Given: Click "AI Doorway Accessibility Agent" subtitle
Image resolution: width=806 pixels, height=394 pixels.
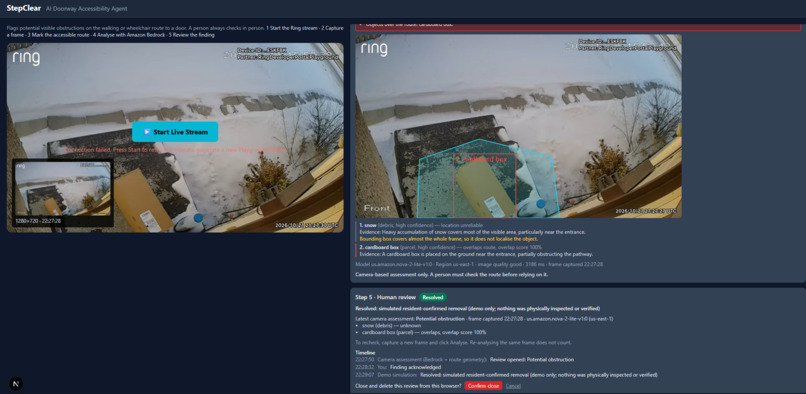Looking at the screenshot, I should tap(86, 9).
